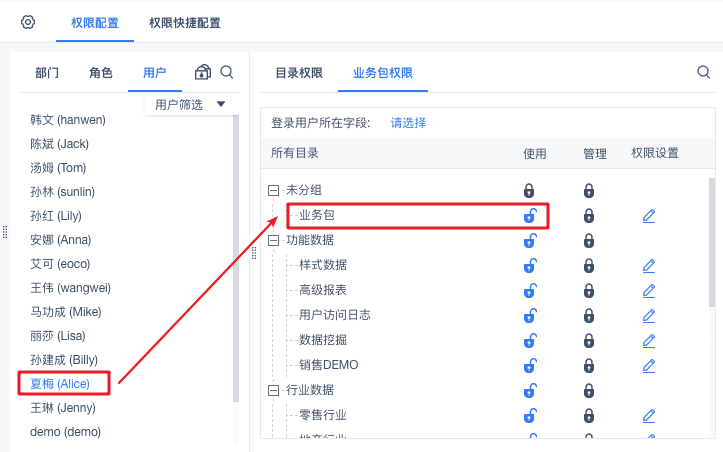Switch to the 目录权限 tab

pos(299,72)
